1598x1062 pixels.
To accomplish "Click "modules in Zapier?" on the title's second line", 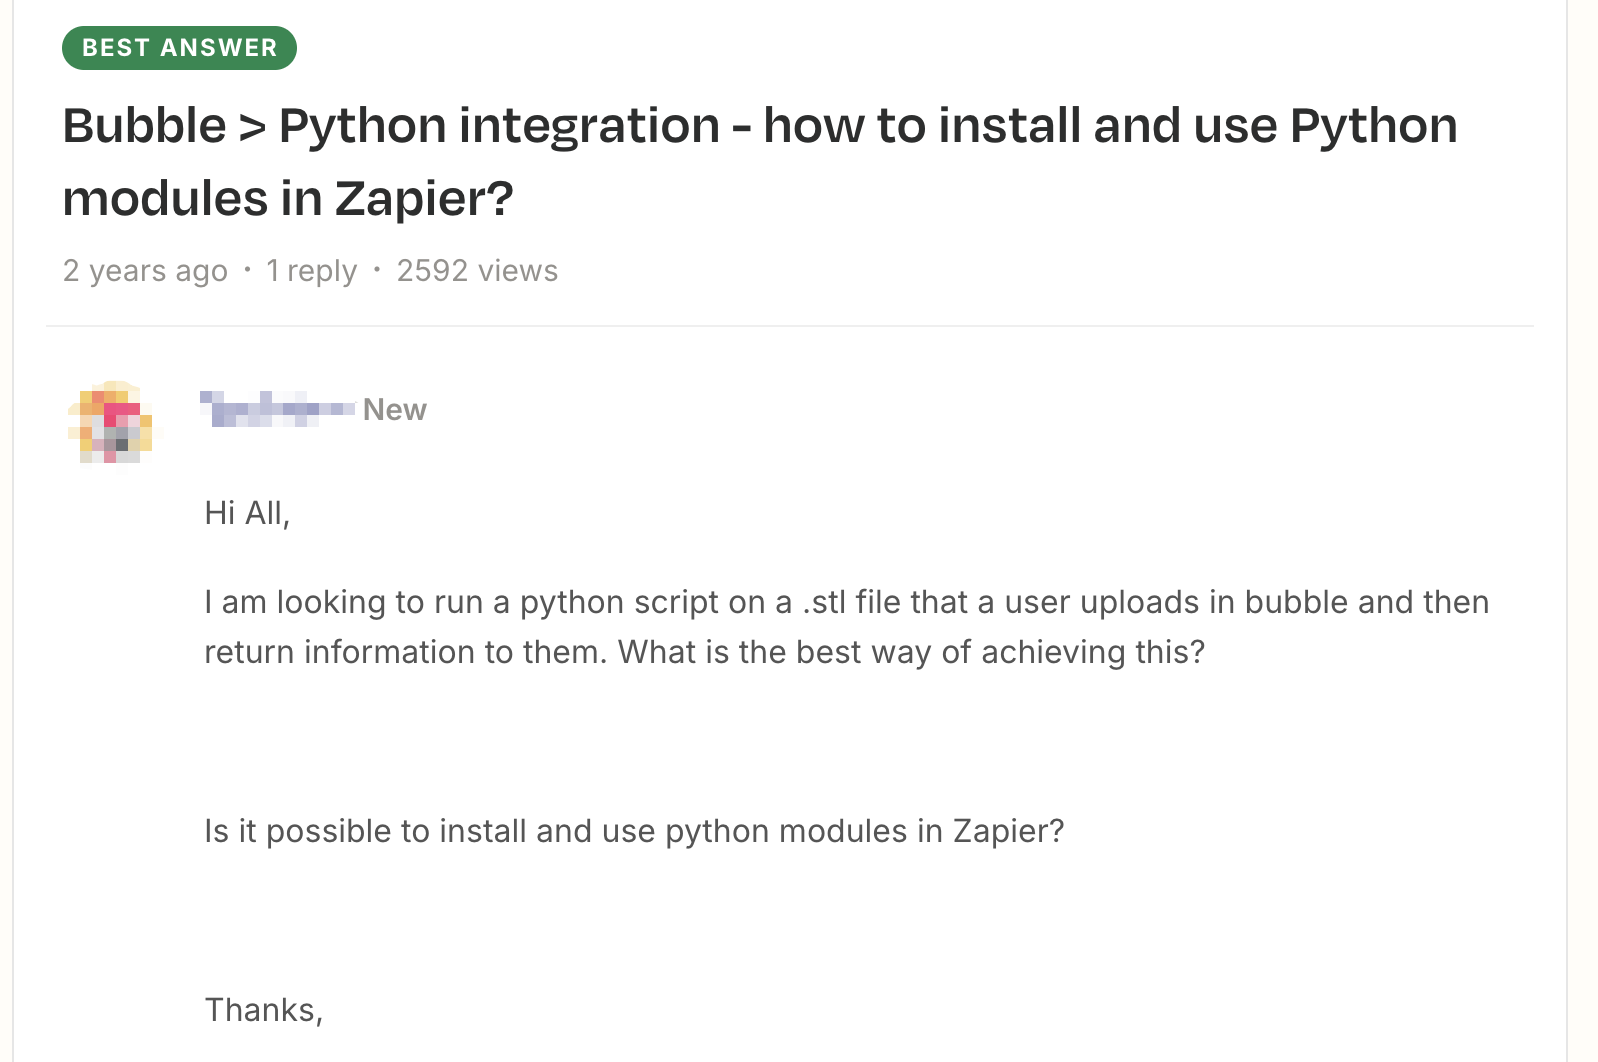I will point(288,198).
